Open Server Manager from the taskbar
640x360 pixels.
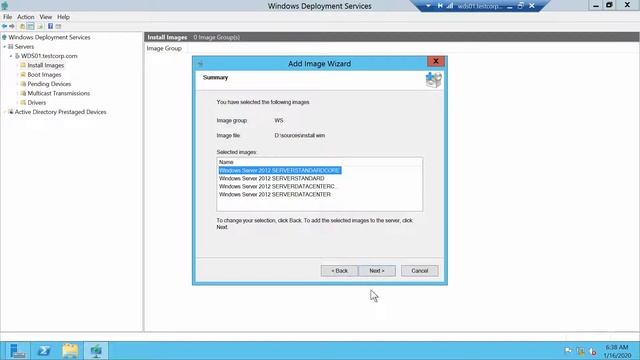click(x=18, y=351)
